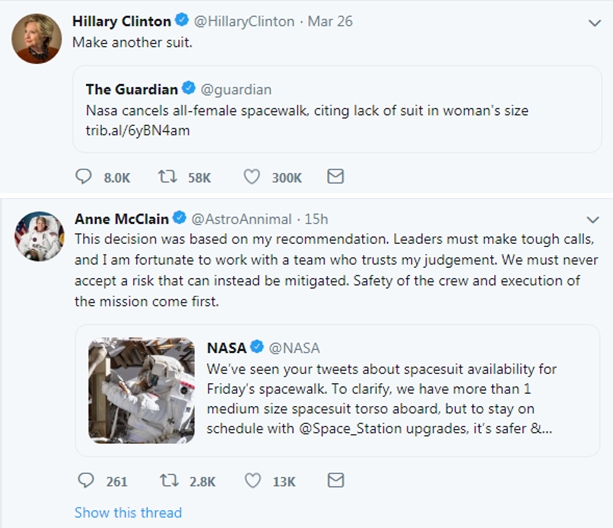Viewport: 613px width, 528px height.
Task: Retweet Hillary Clinton's "Make another suit" tweet
Action: [x=169, y=177]
